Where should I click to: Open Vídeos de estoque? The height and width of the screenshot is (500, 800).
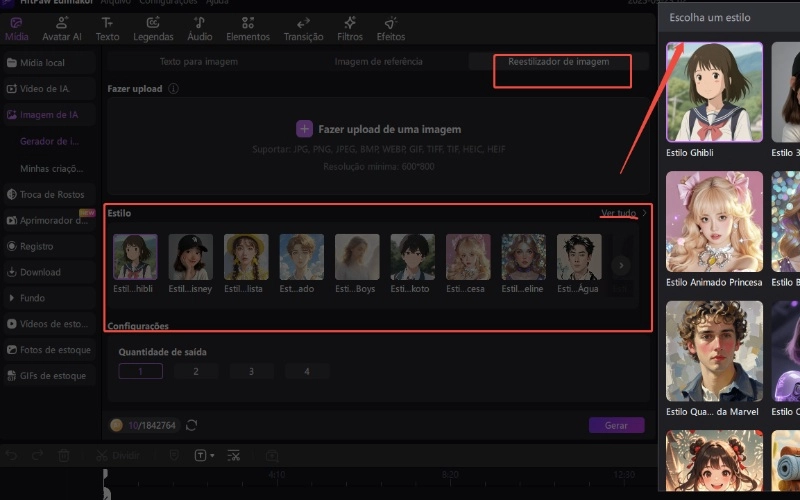pyautogui.click(x=48, y=324)
